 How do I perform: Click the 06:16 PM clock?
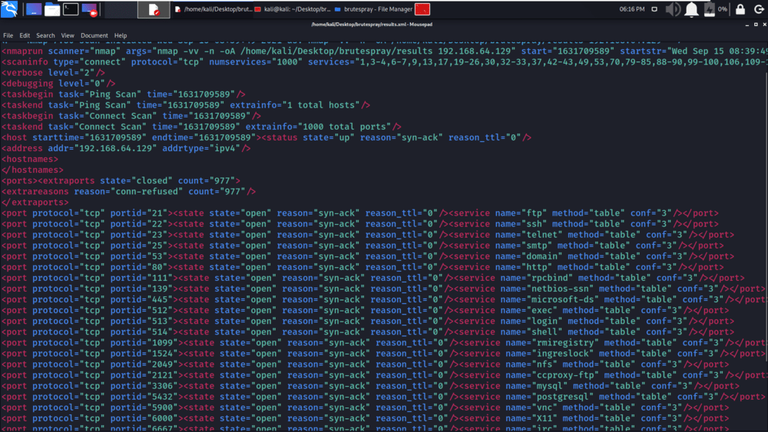coord(632,9)
